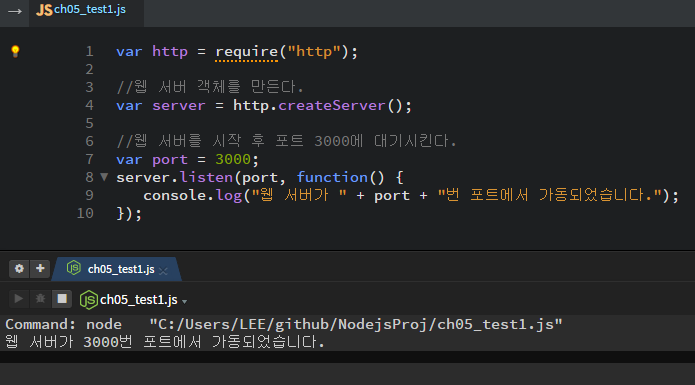
Task: Click the 'listen' method on line 8
Action: pyautogui.click(x=206, y=177)
